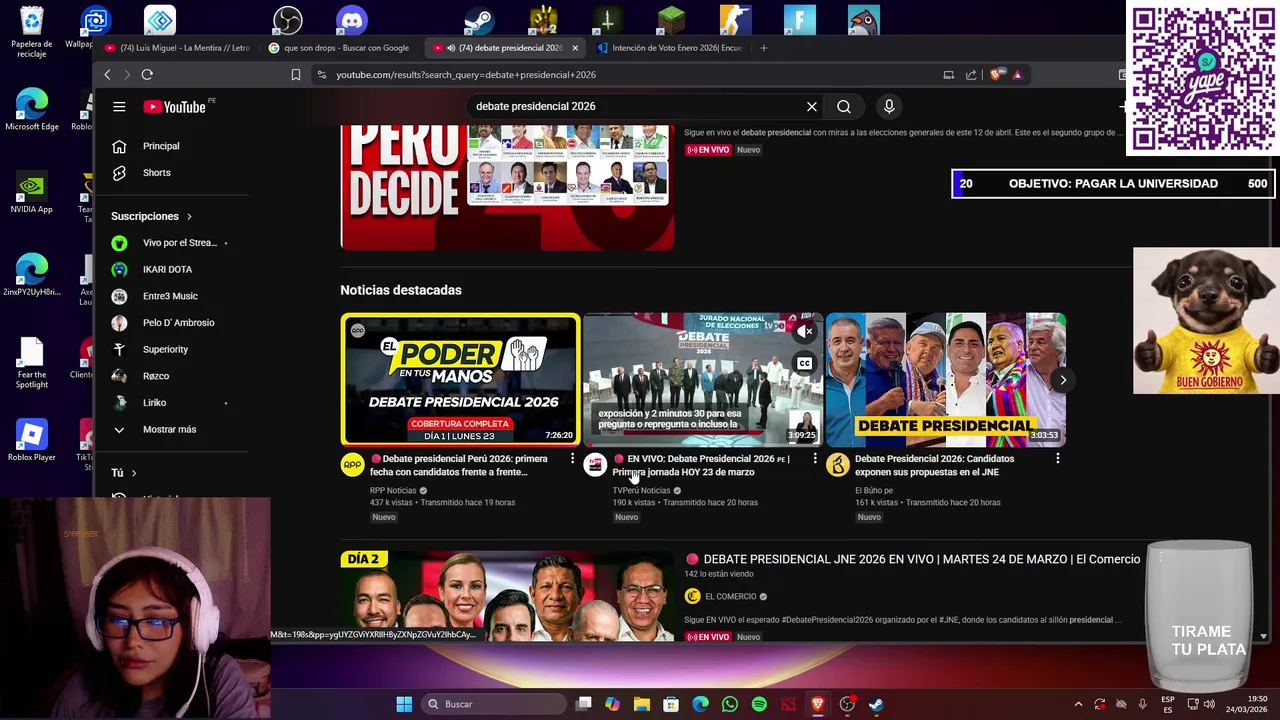
Task: Select the Discord desktop shortcut
Action: click(x=352, y=20)
